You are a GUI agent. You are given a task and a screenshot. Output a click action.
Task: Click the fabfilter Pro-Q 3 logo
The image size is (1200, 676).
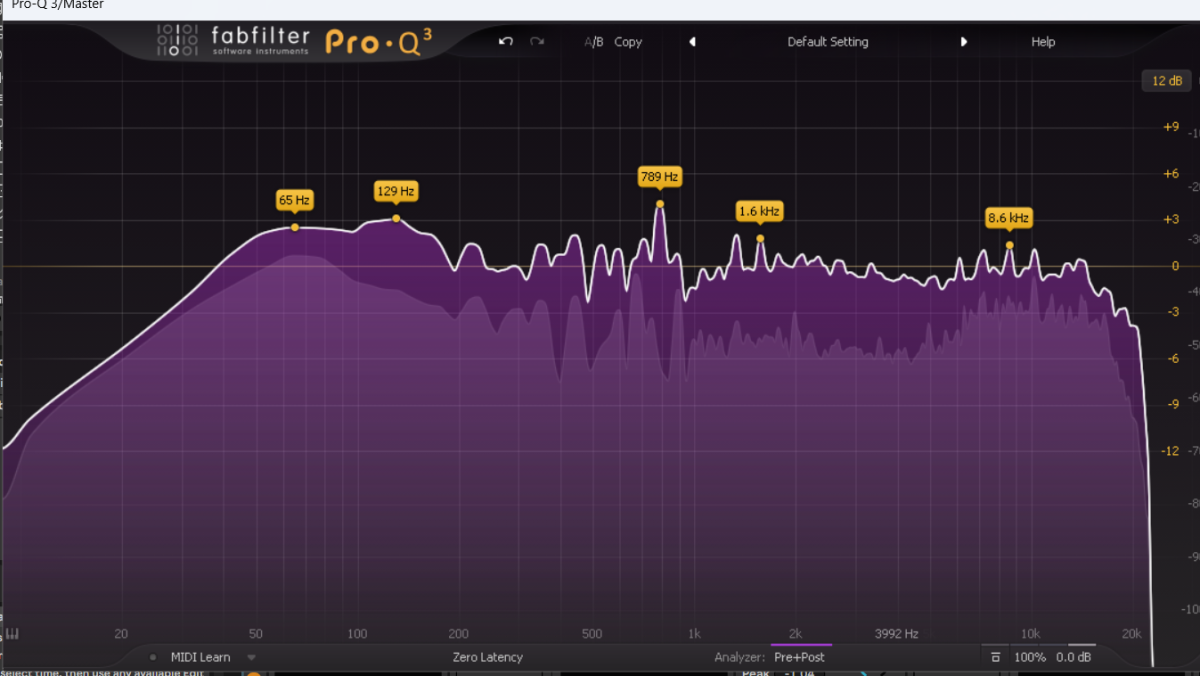[x=295, y=41]
